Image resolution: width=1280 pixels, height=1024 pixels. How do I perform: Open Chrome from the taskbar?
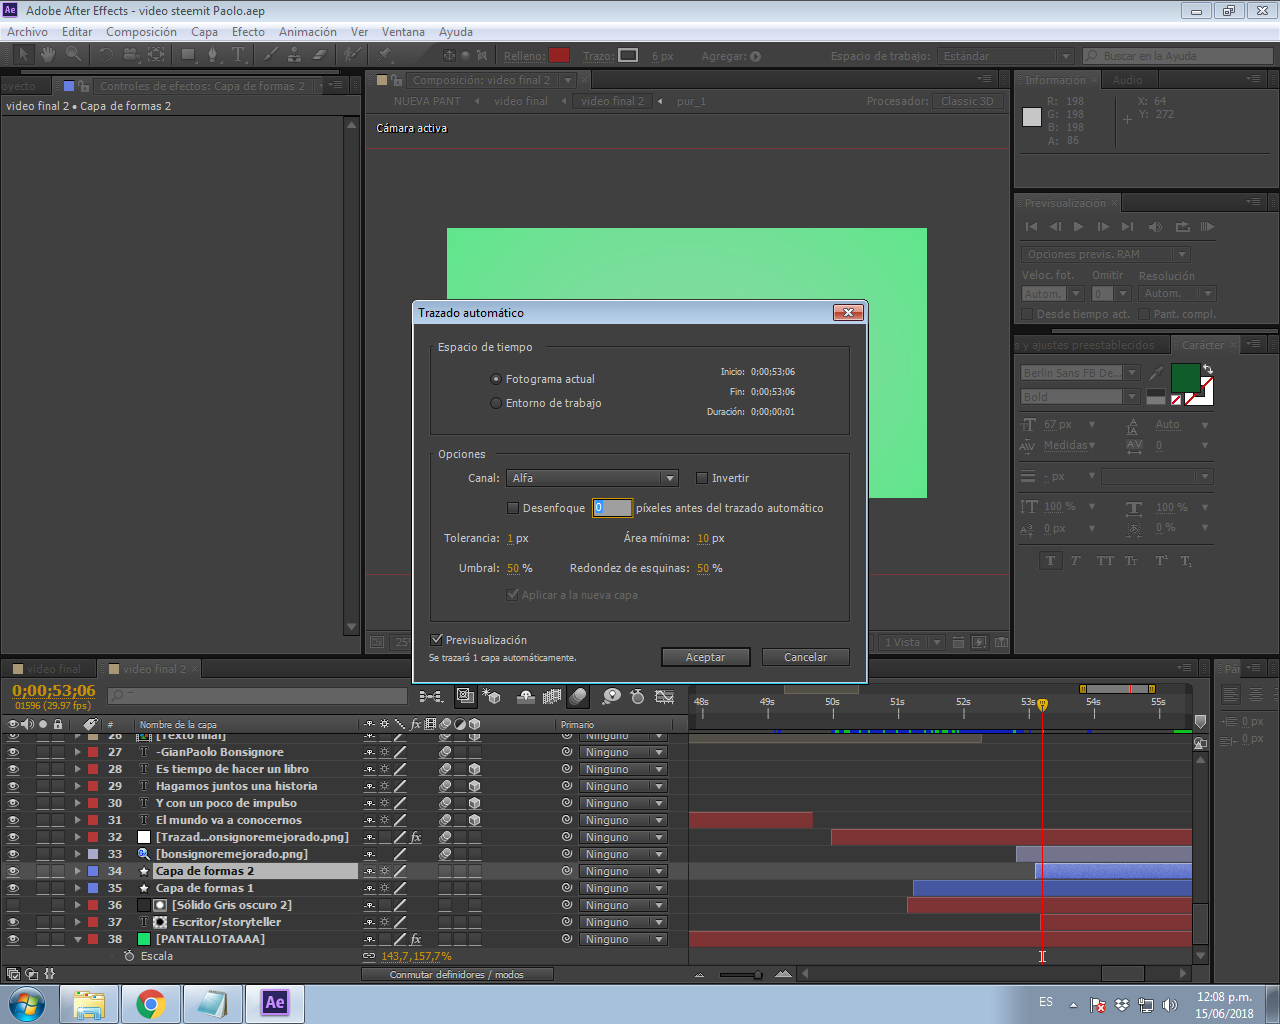click(x=151, y=1003)
